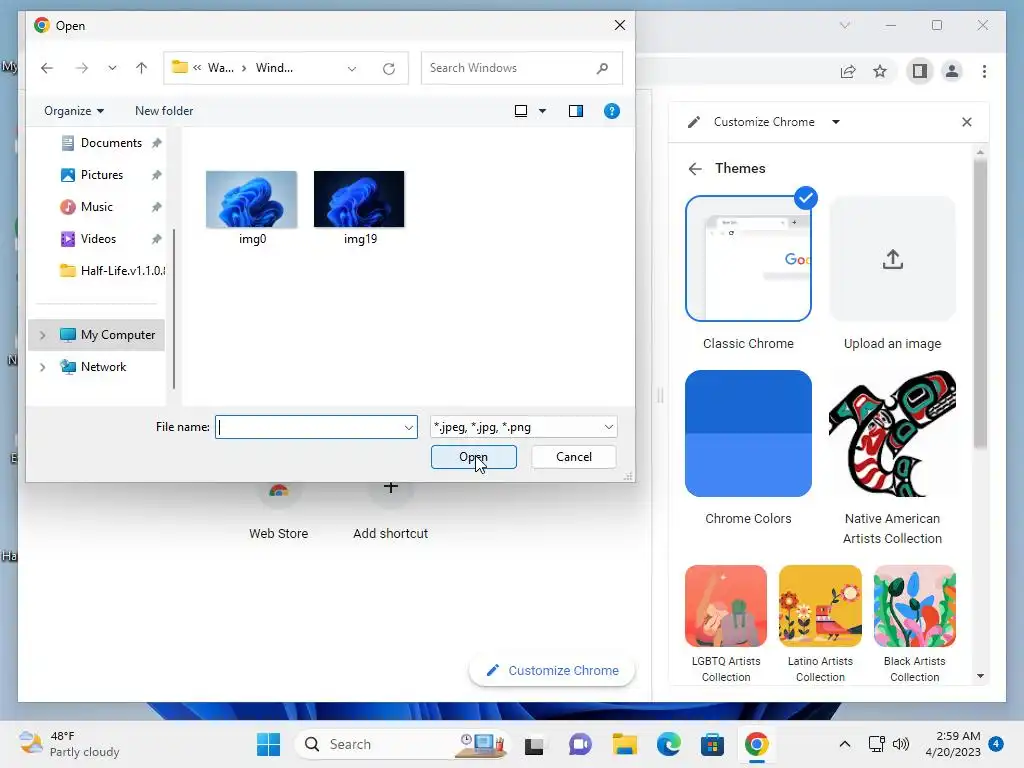Go up one folder level
The width and height of the screenshot is (1024, 768).
click(142, 68)
